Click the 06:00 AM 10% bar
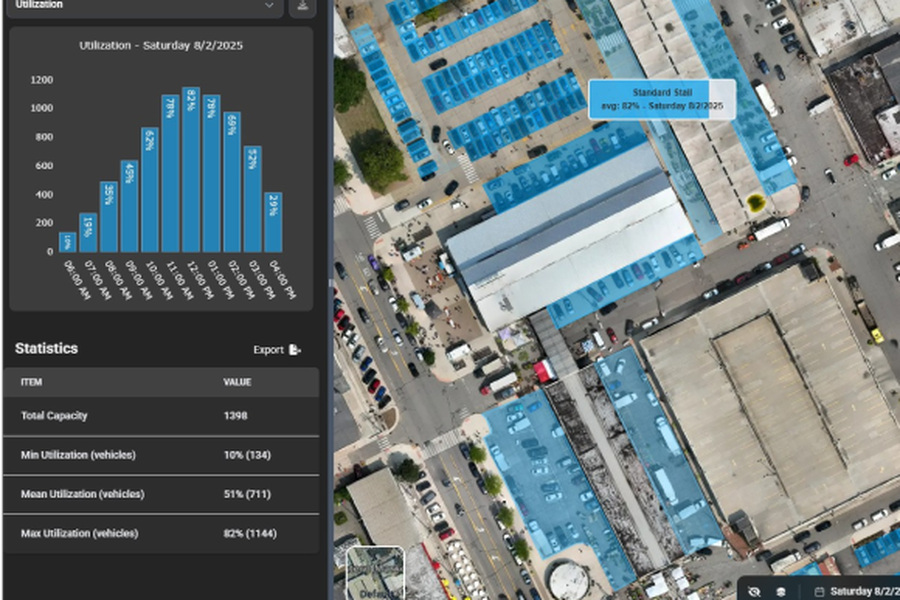 [67, 242]
